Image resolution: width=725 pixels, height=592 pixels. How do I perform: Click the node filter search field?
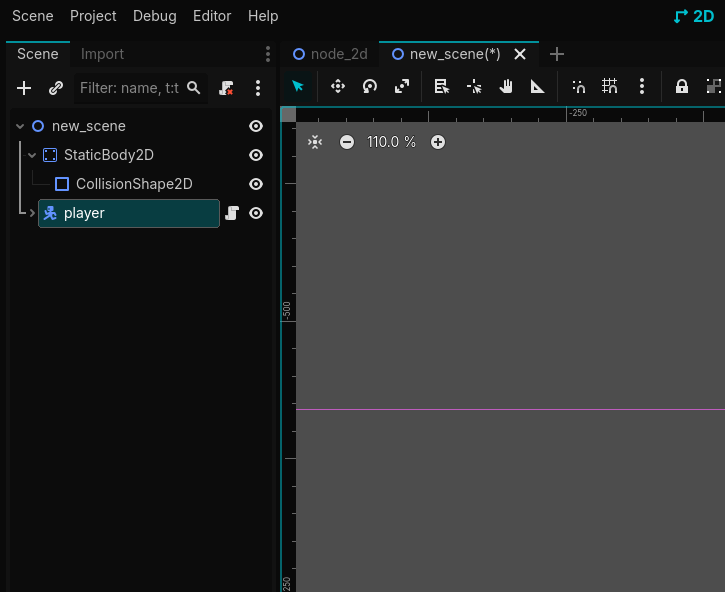tap(130, 88)
